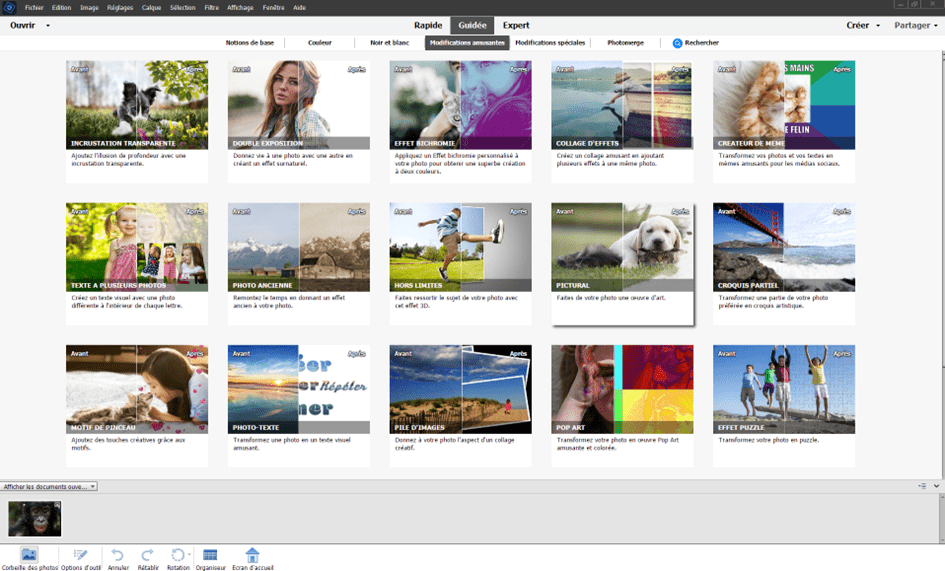This screenshot has width=945, height=571.
Task: Open the Image menu
Action: pyautogui.click(x=89, y=7)
